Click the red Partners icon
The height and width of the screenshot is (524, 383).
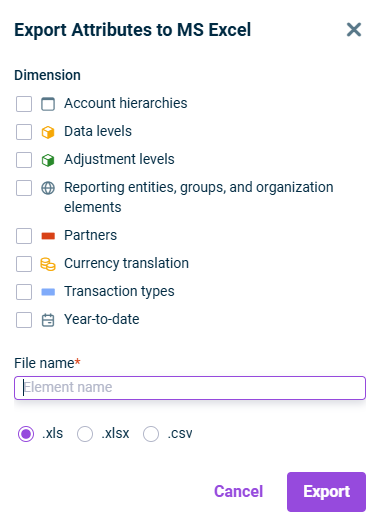[x=48, y=236]
